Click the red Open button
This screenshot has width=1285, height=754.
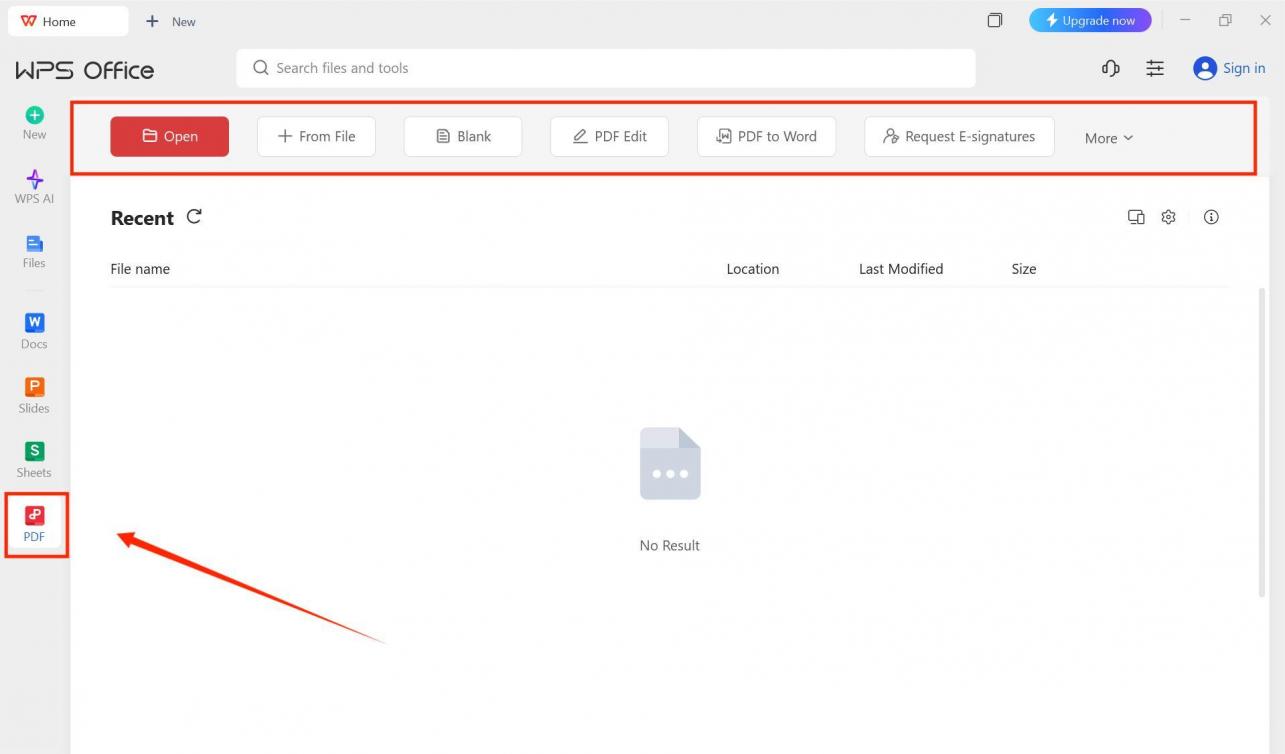pyautogui.click(x=169, y=137)
